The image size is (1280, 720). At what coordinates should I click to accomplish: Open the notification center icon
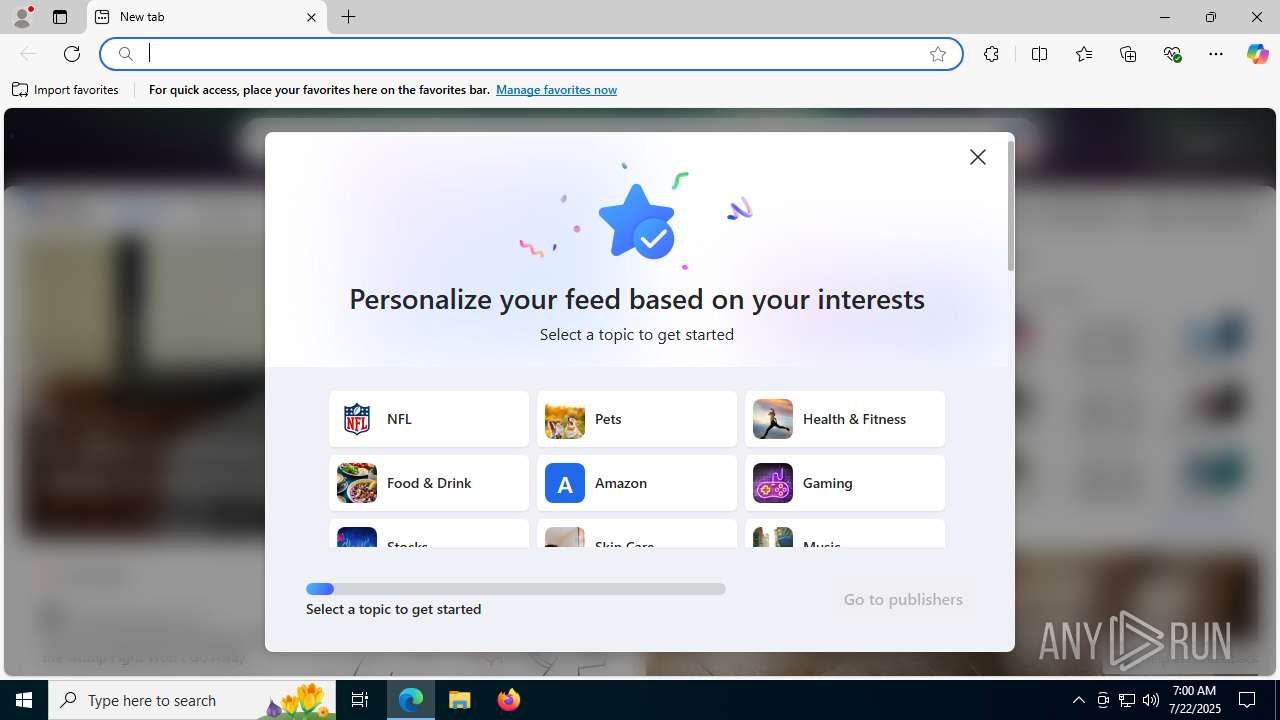click(1247, 700)
